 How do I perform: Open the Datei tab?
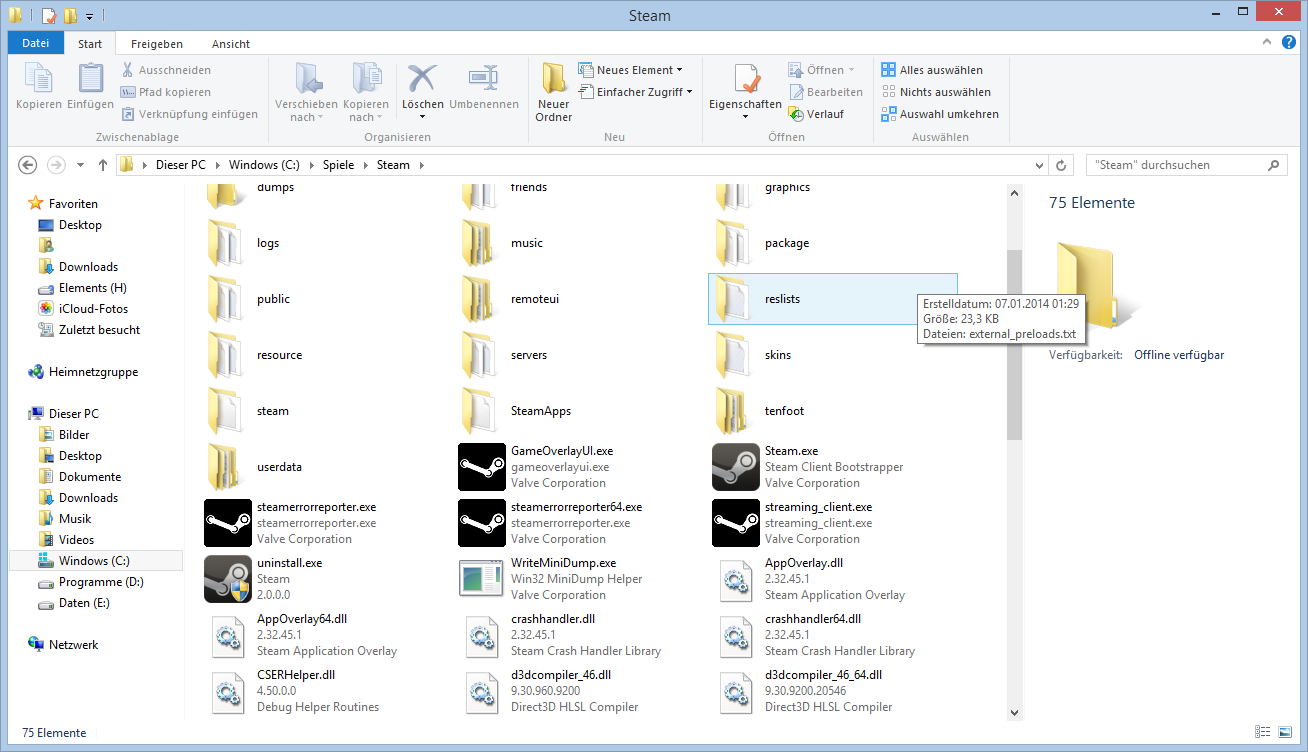(x=35, y=43)
